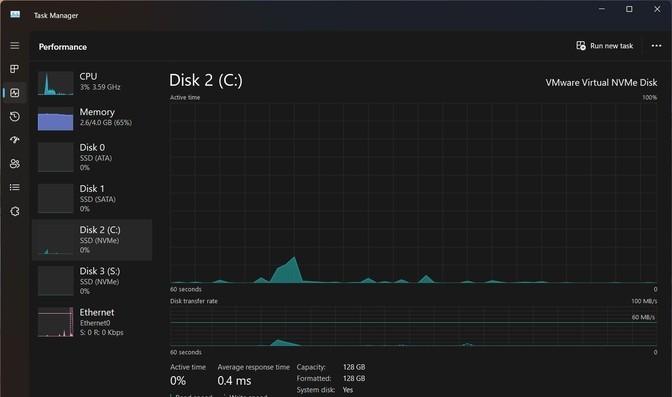Select Memory in the performance list

pyautogui.click(x=92, y=118)
